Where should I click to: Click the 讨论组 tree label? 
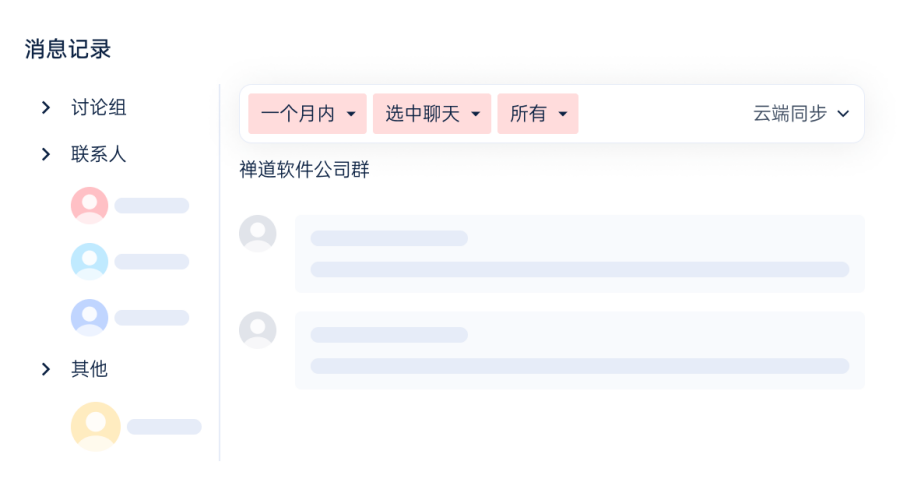(99, 107)
